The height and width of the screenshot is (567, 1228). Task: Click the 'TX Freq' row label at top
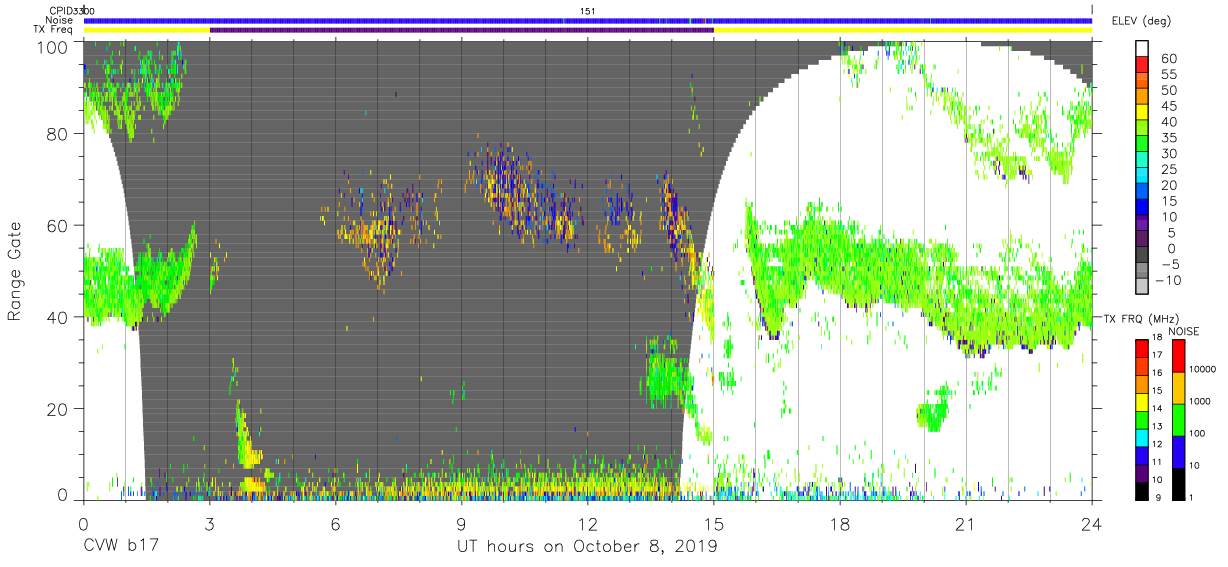coord(54,29)
